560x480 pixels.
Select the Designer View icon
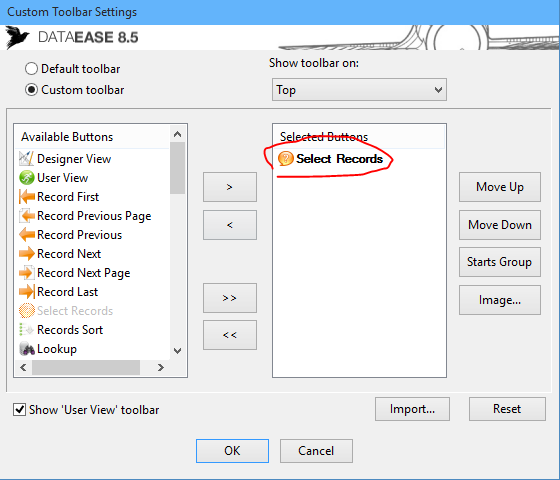pos(26,159)
